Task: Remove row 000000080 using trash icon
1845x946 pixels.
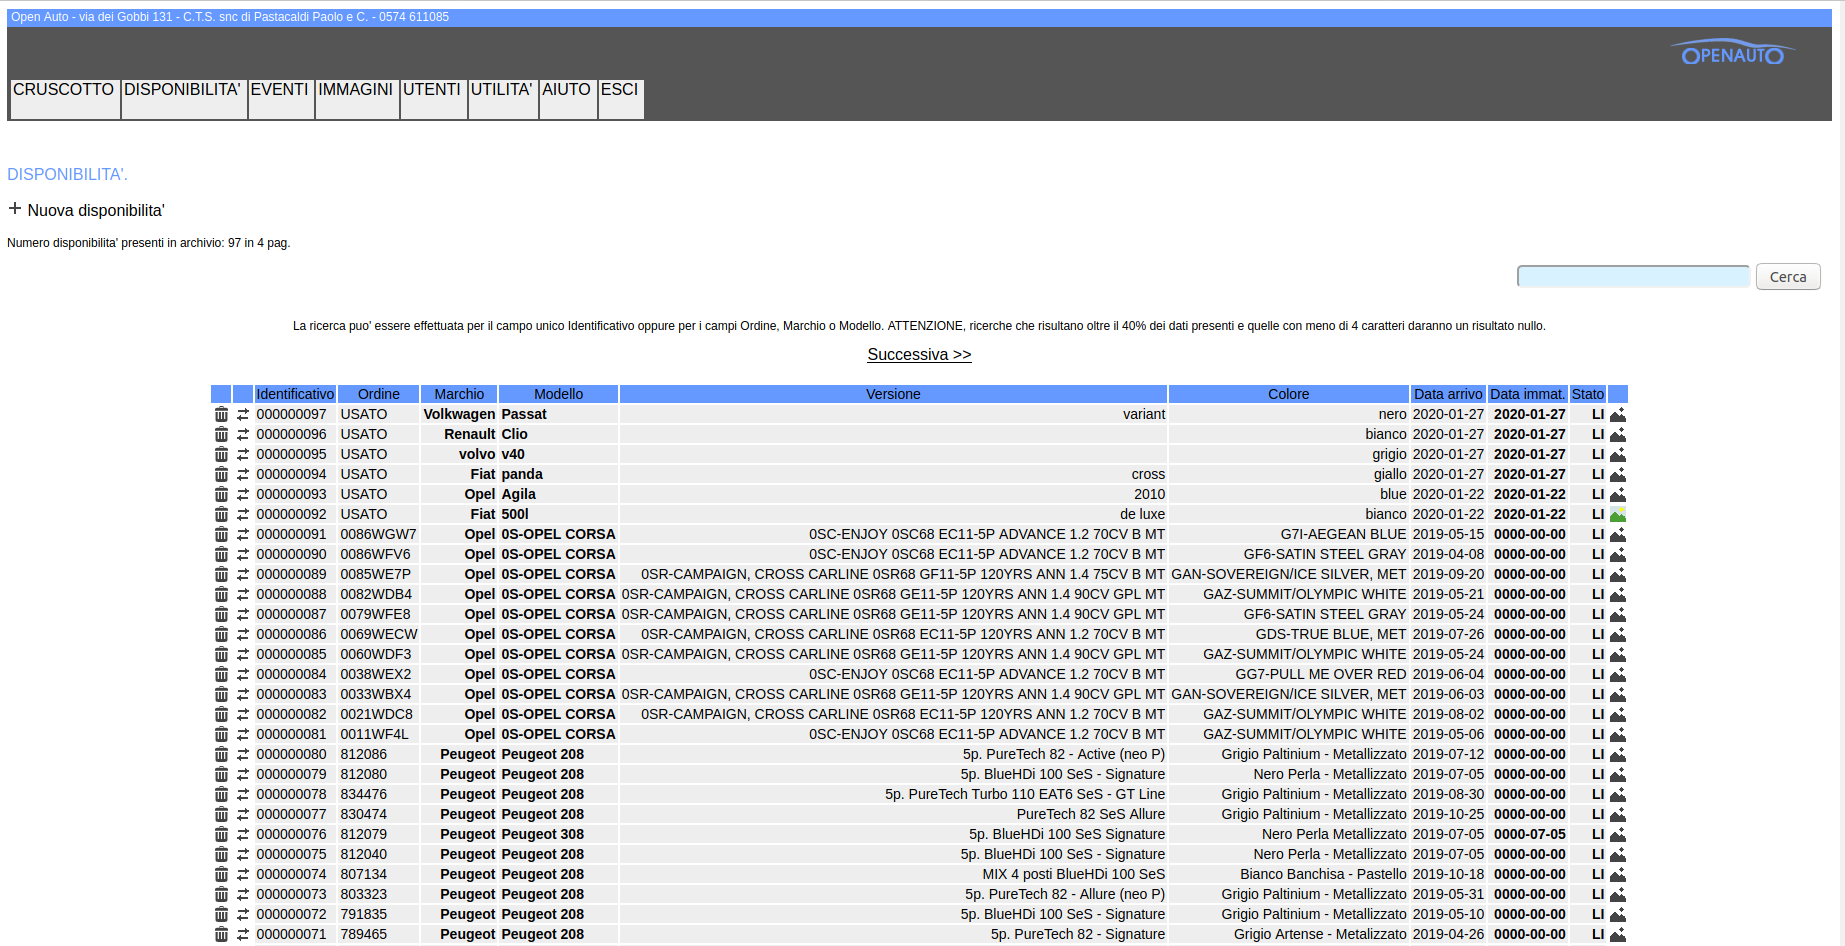Action: (221, 754)
